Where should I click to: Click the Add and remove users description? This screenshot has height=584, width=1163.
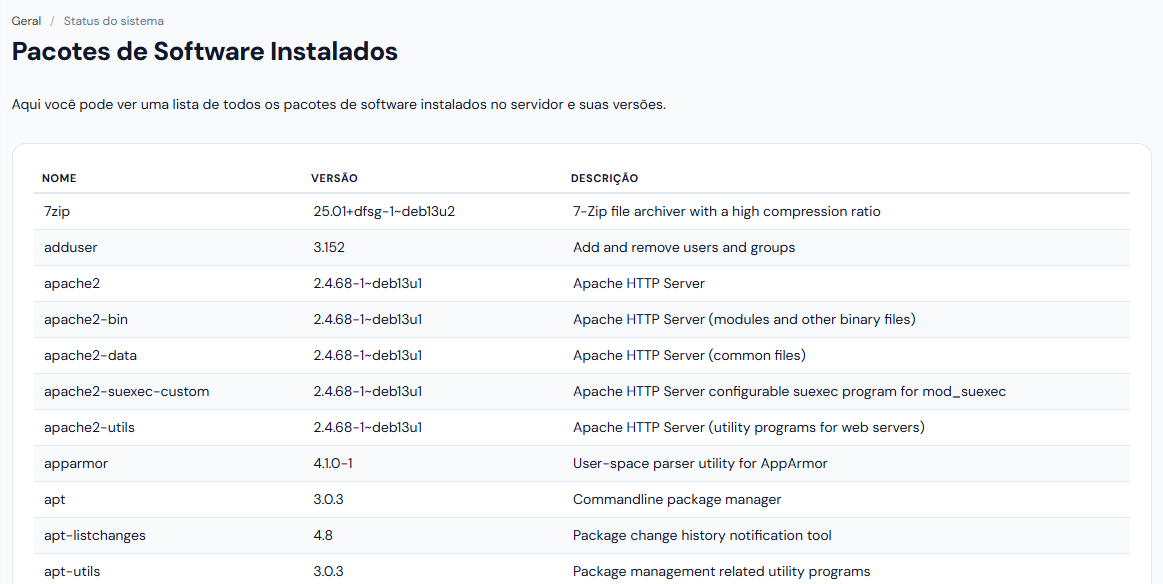684,247
